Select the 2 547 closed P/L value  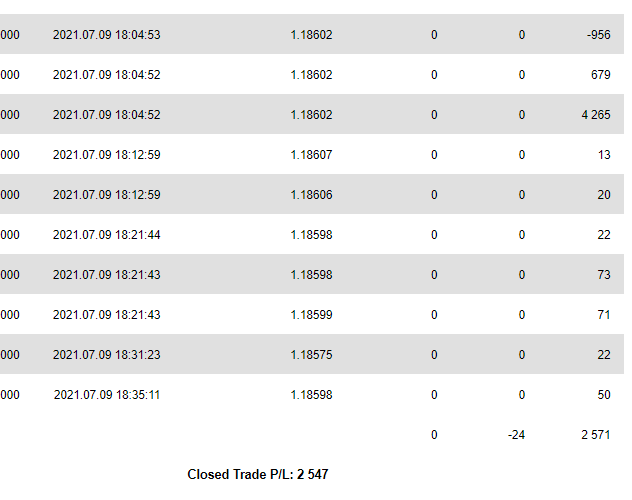[312, 475]
